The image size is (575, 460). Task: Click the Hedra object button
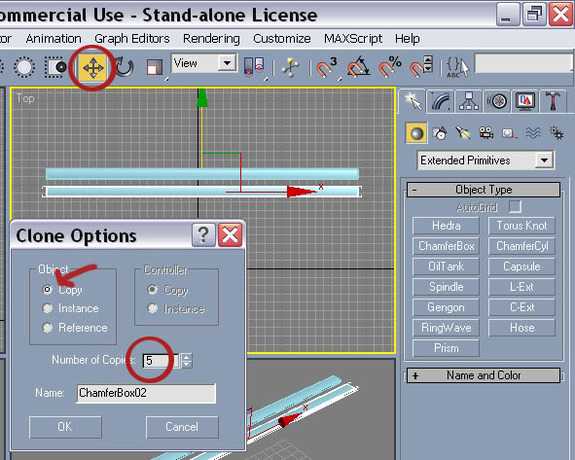446,226
